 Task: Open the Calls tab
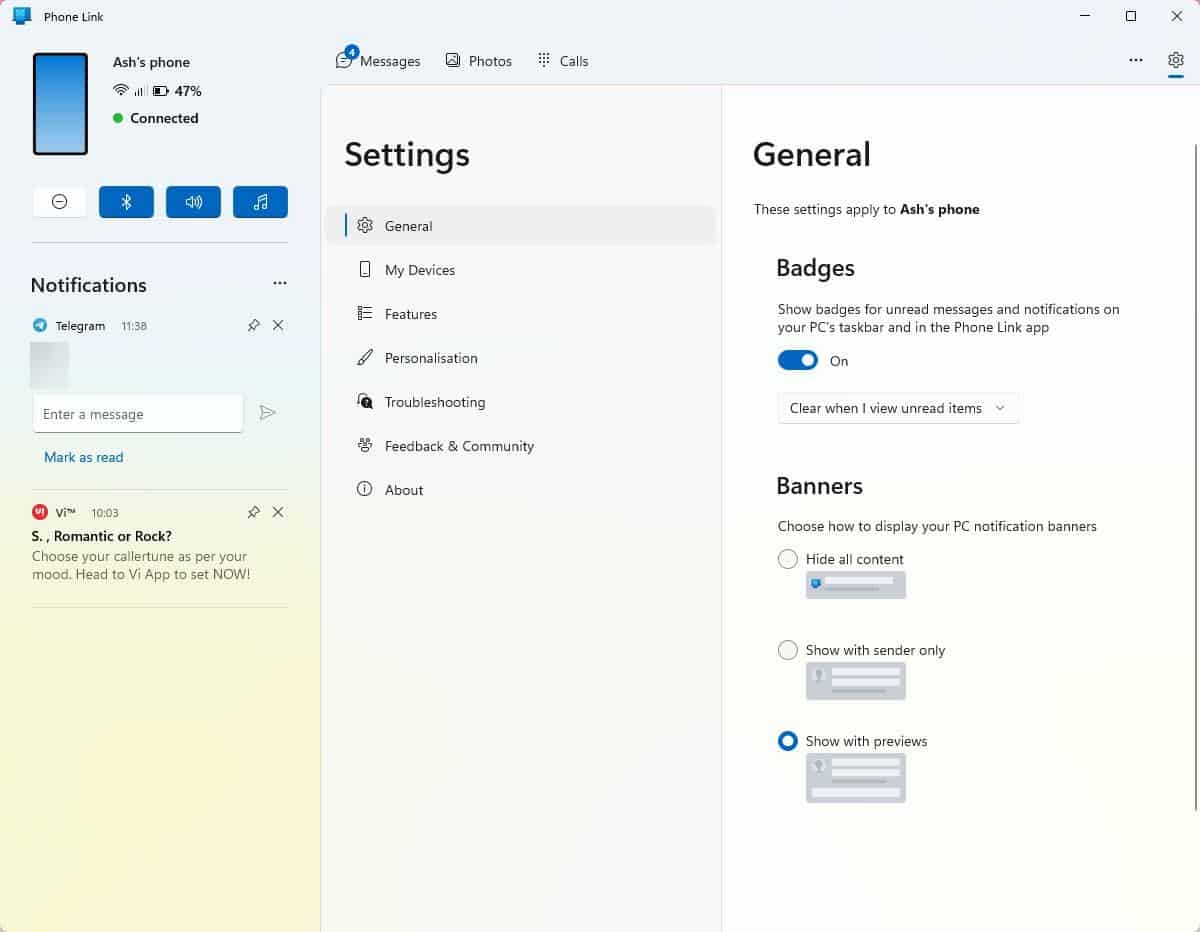click(562, 60)
